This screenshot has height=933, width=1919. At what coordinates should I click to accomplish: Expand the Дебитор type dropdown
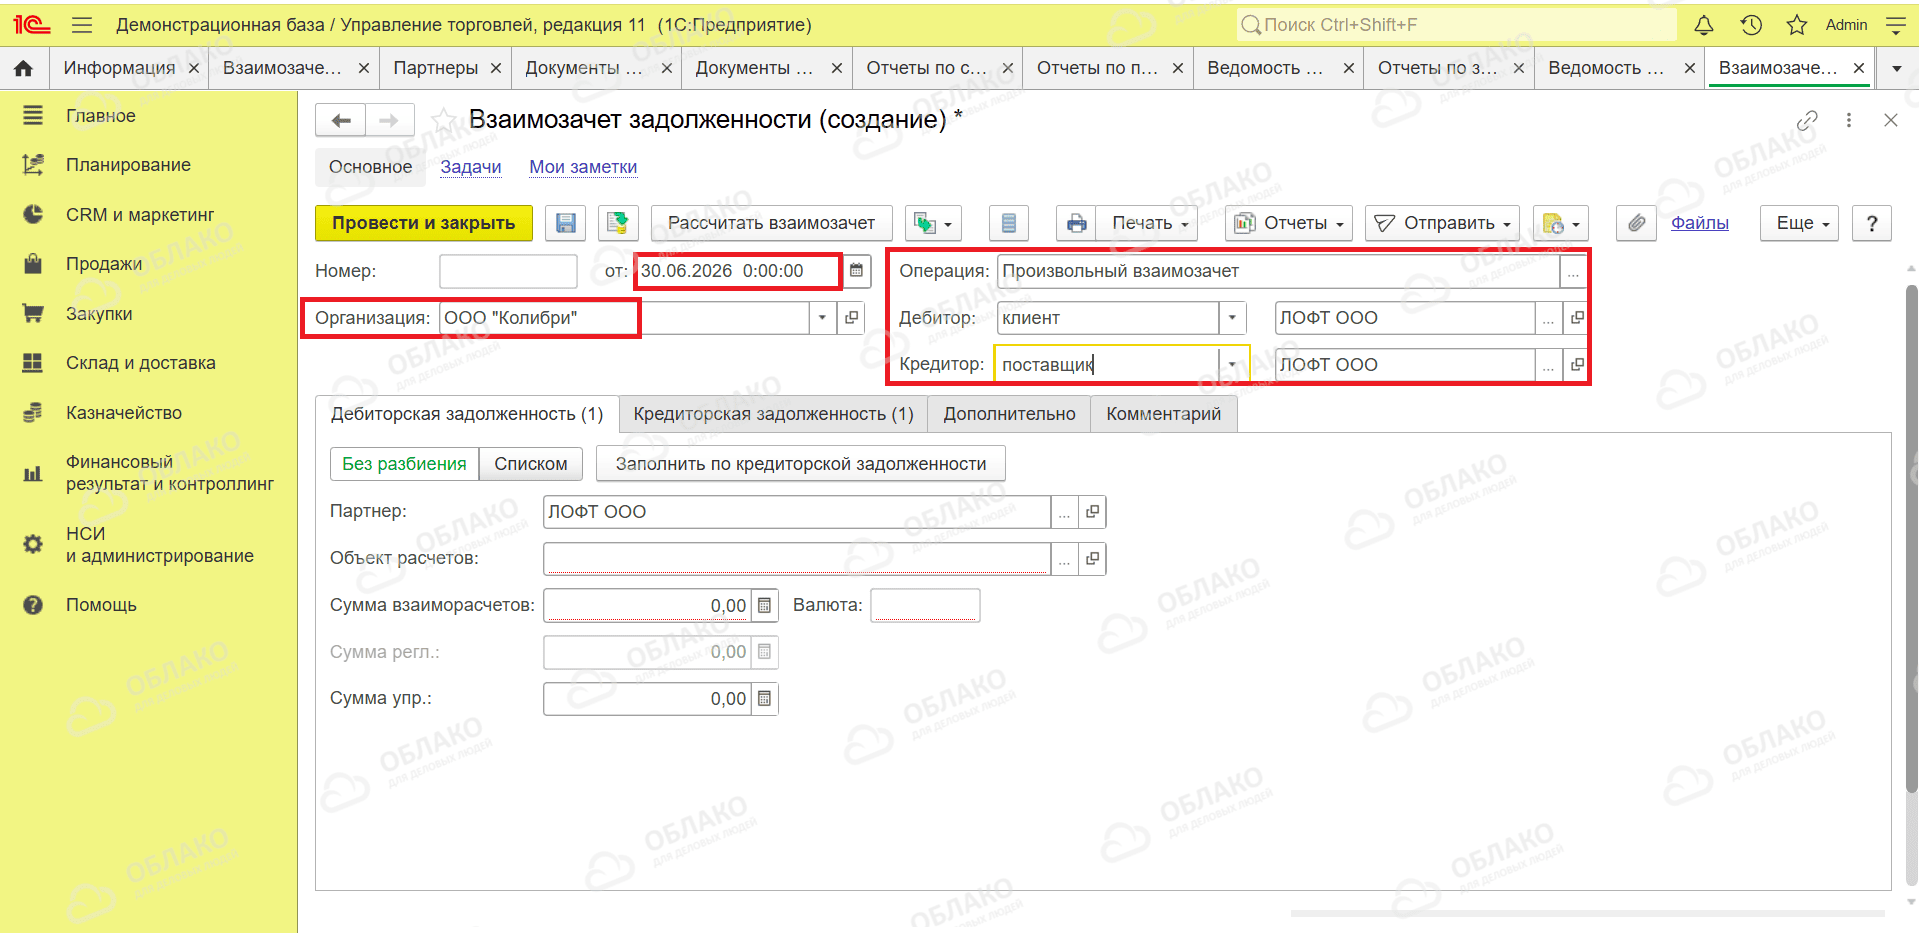click(1232, 318)
